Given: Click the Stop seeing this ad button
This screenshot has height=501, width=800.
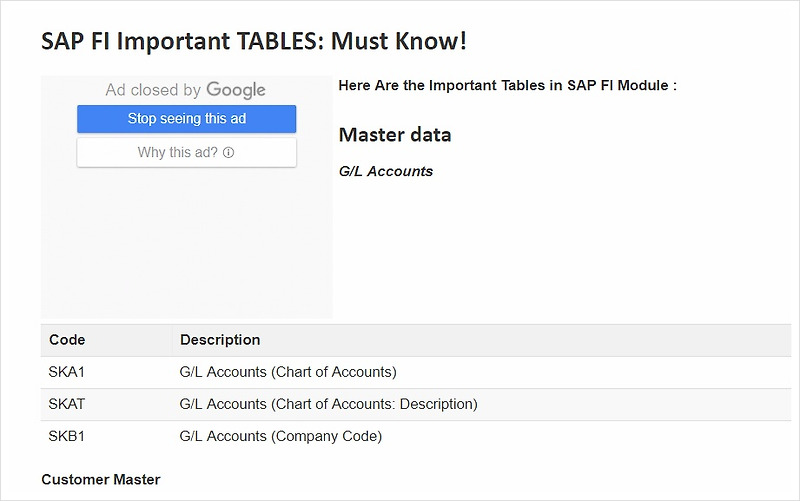Looking at the screenshot, I should pos(186,119).
